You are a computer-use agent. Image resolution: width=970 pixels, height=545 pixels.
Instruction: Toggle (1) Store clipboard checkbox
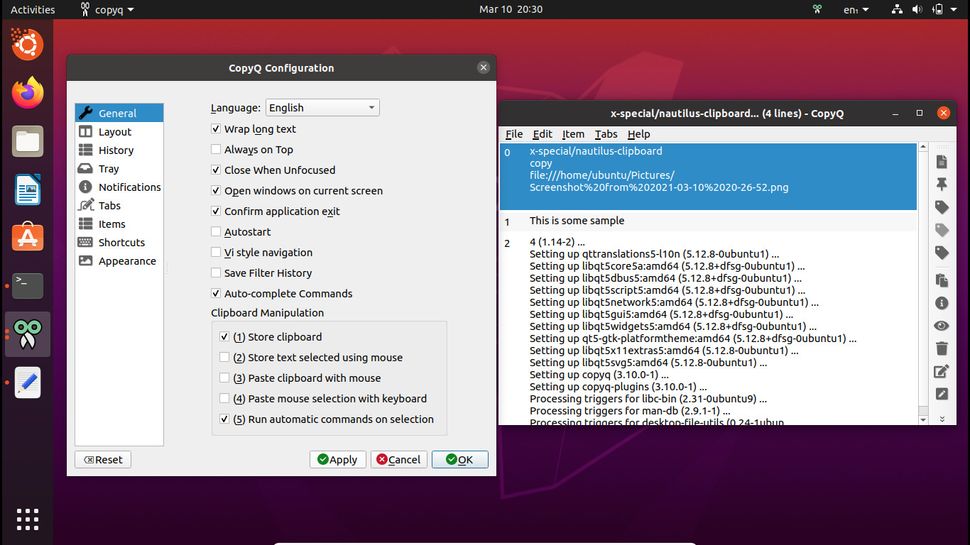225,337
